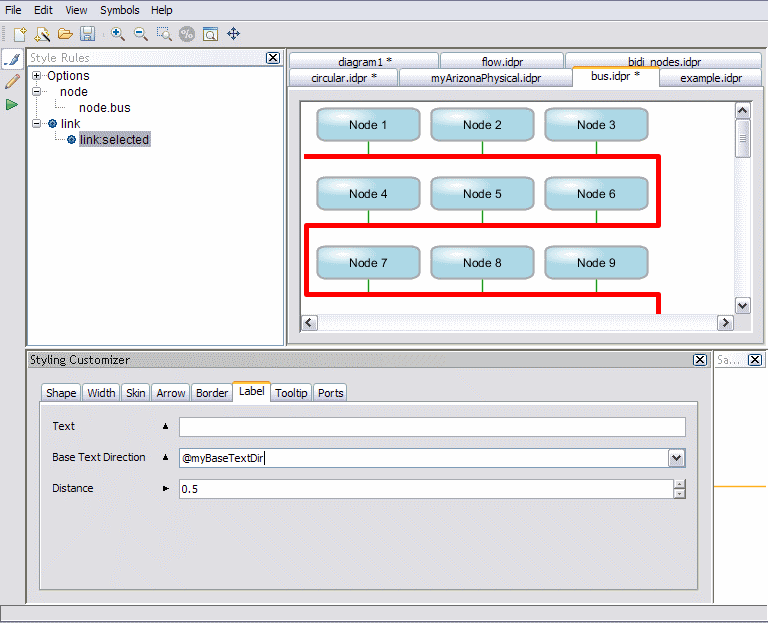Select the zoom-to-area marquee tool

tap(164, 34)
